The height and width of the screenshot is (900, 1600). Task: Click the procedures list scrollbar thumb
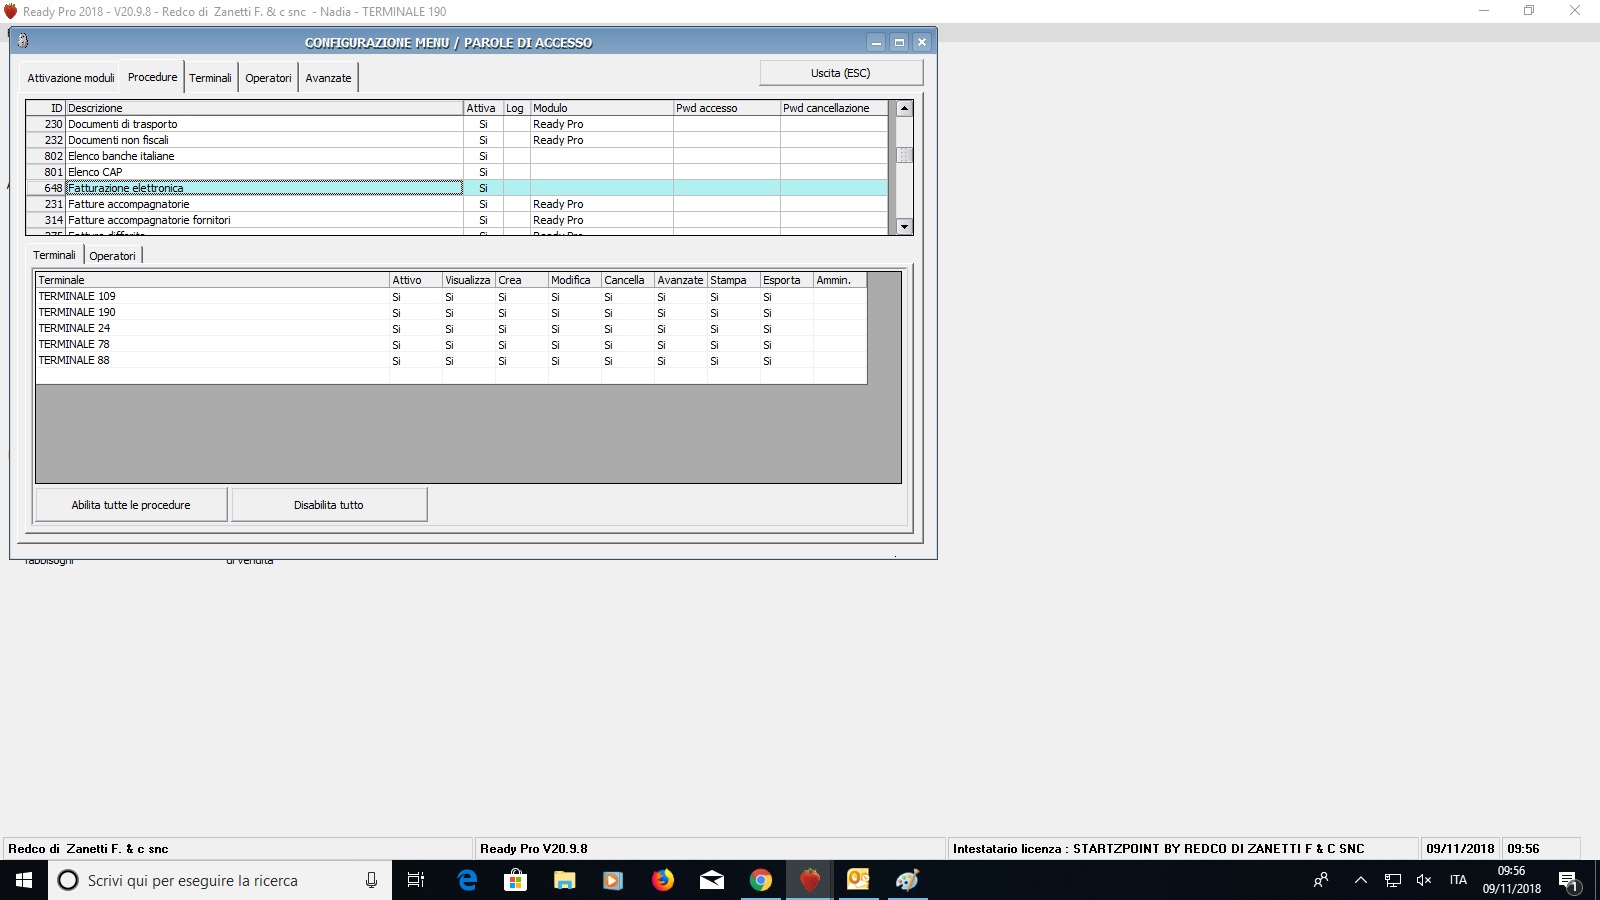point(904,155)
